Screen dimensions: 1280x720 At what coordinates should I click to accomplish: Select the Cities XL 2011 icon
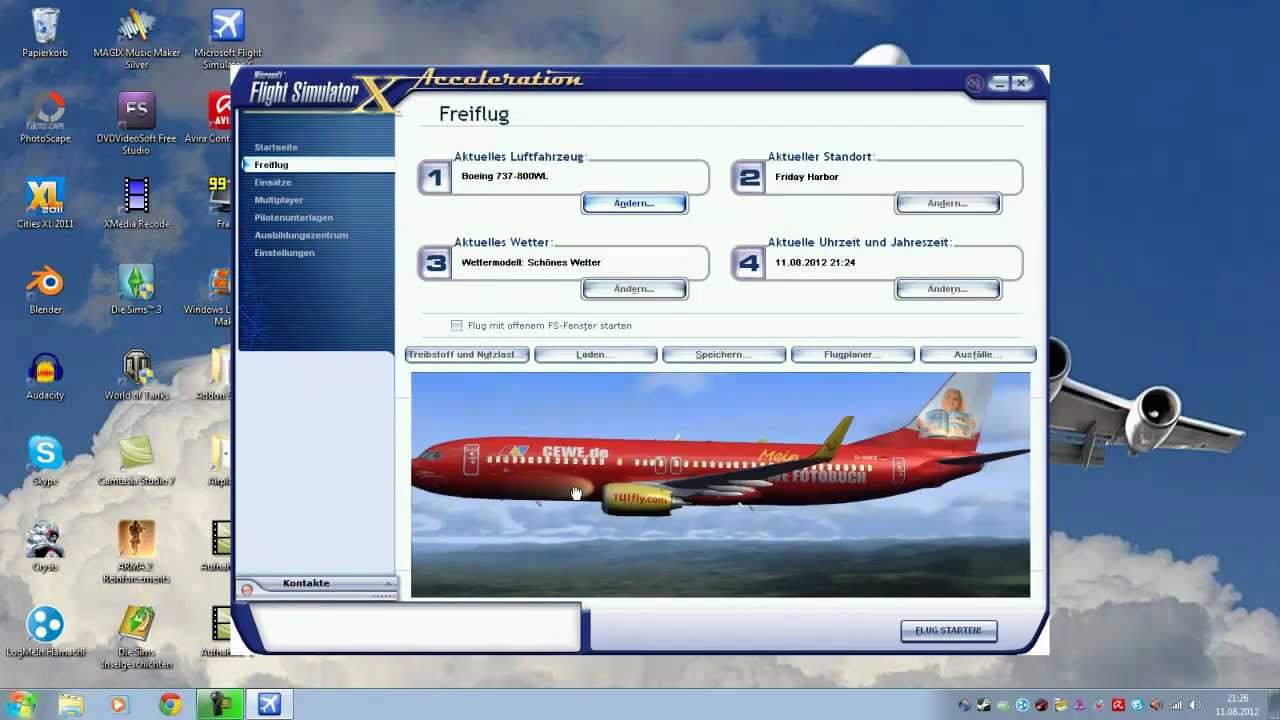(x=45, y=203)
